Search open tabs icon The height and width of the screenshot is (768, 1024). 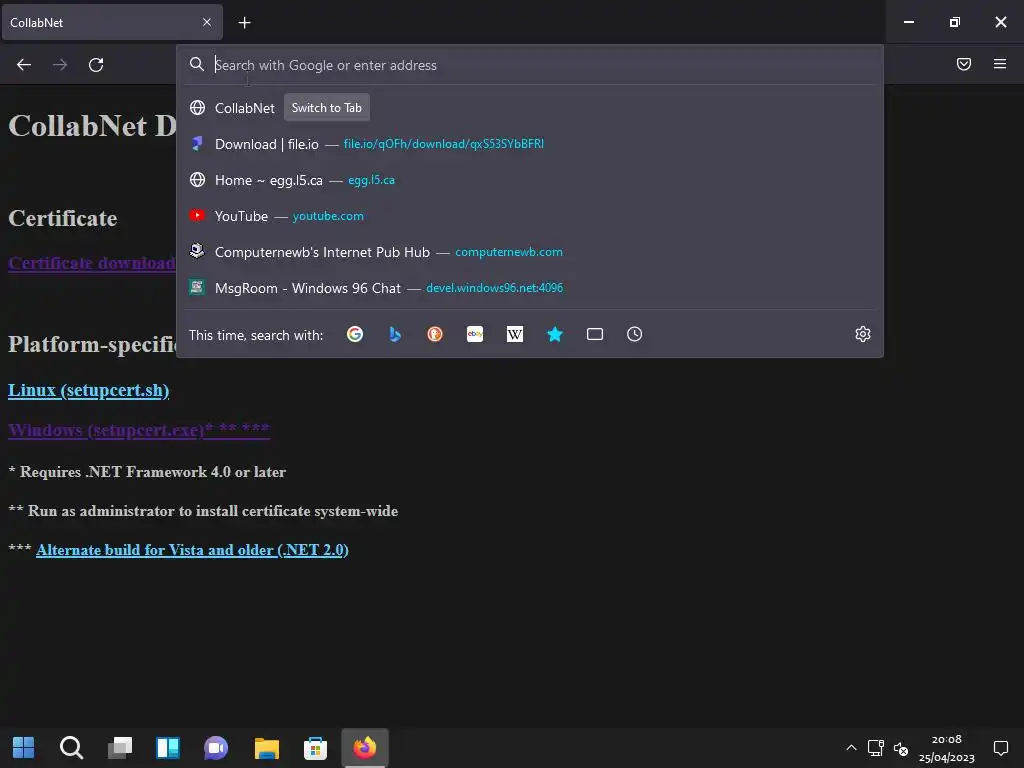[594, 334]
